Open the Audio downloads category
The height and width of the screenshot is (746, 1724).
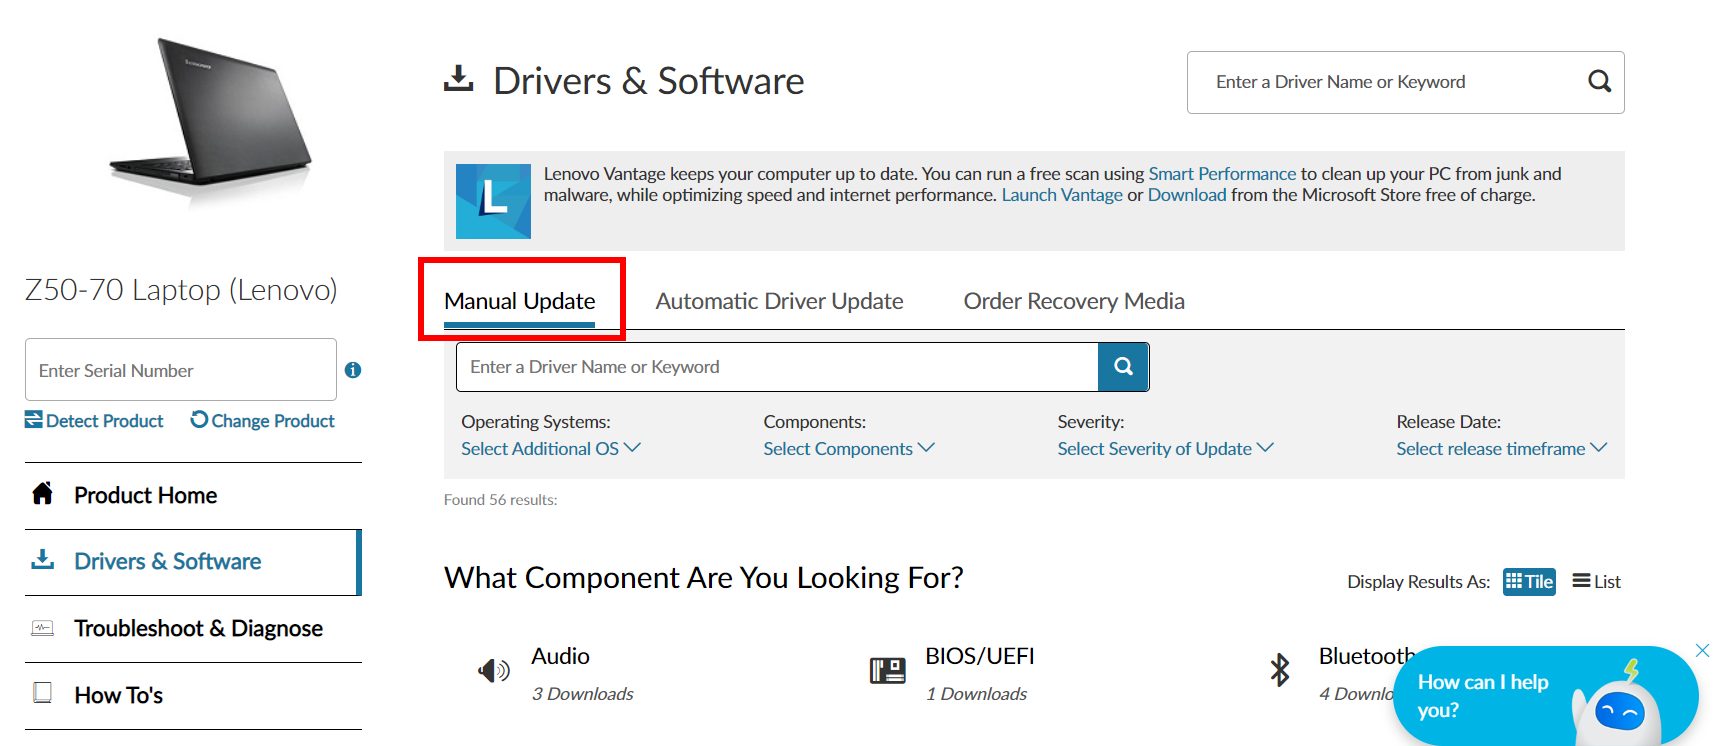(x=560, y=656)
